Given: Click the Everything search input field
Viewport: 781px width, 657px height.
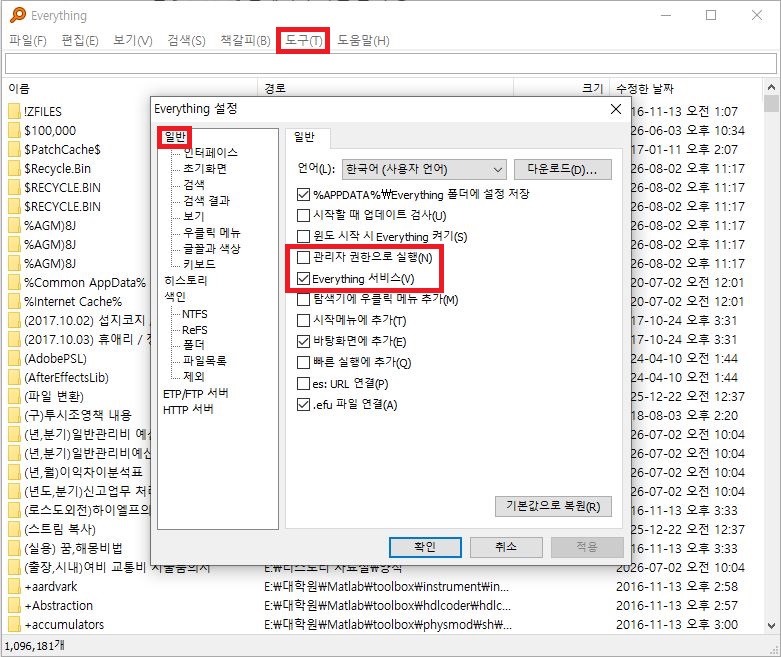Looking at the screenshot, I should (x=390, y=64).
